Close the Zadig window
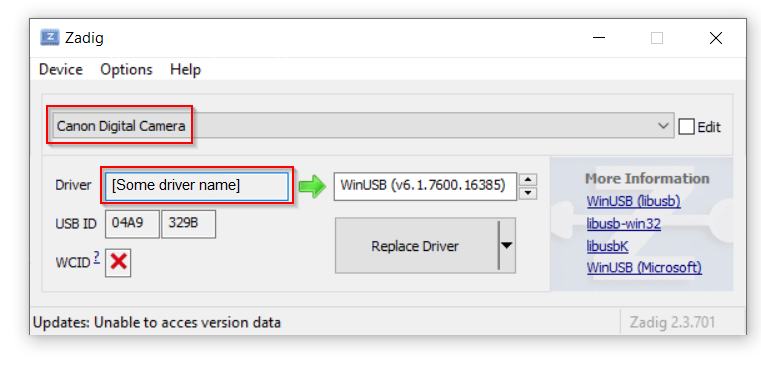The image size is (761, 369). (x=716, y=37)
